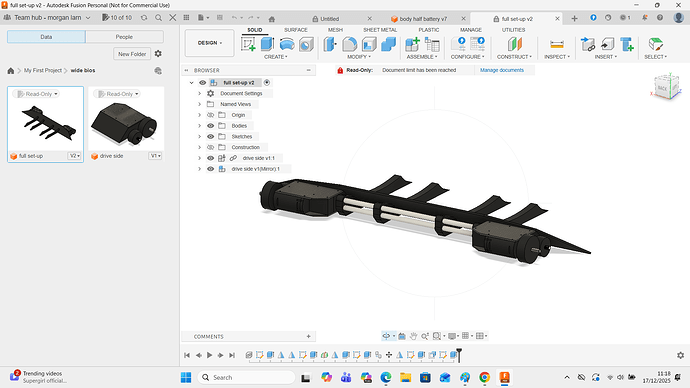Open File Explorer from the taskbar
Viewport: 690px width, 388px height.
(405, 377)
